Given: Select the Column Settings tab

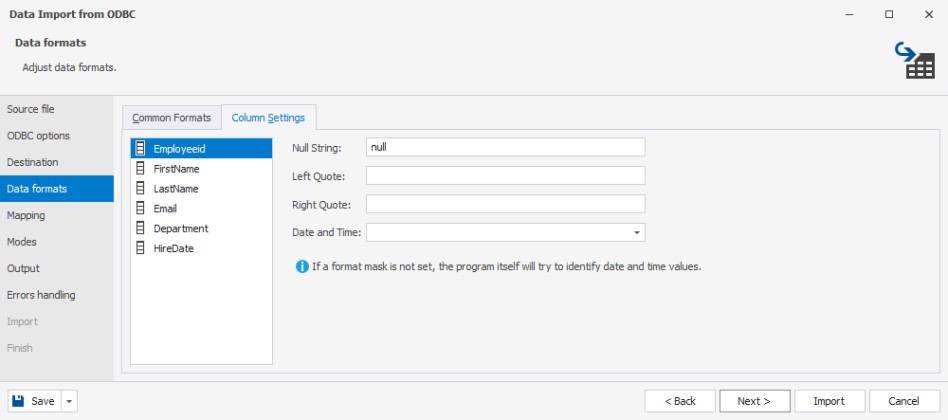Looking at the screenshot, I should [268, 118].
